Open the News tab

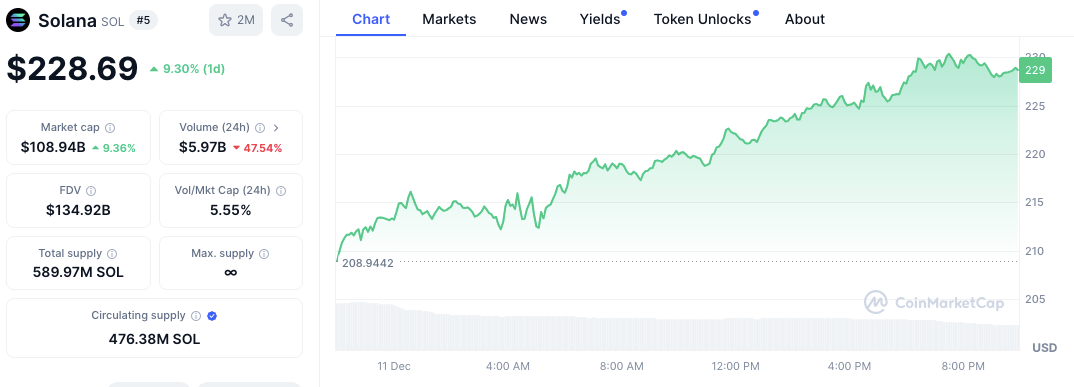click(x=528, y=19)
